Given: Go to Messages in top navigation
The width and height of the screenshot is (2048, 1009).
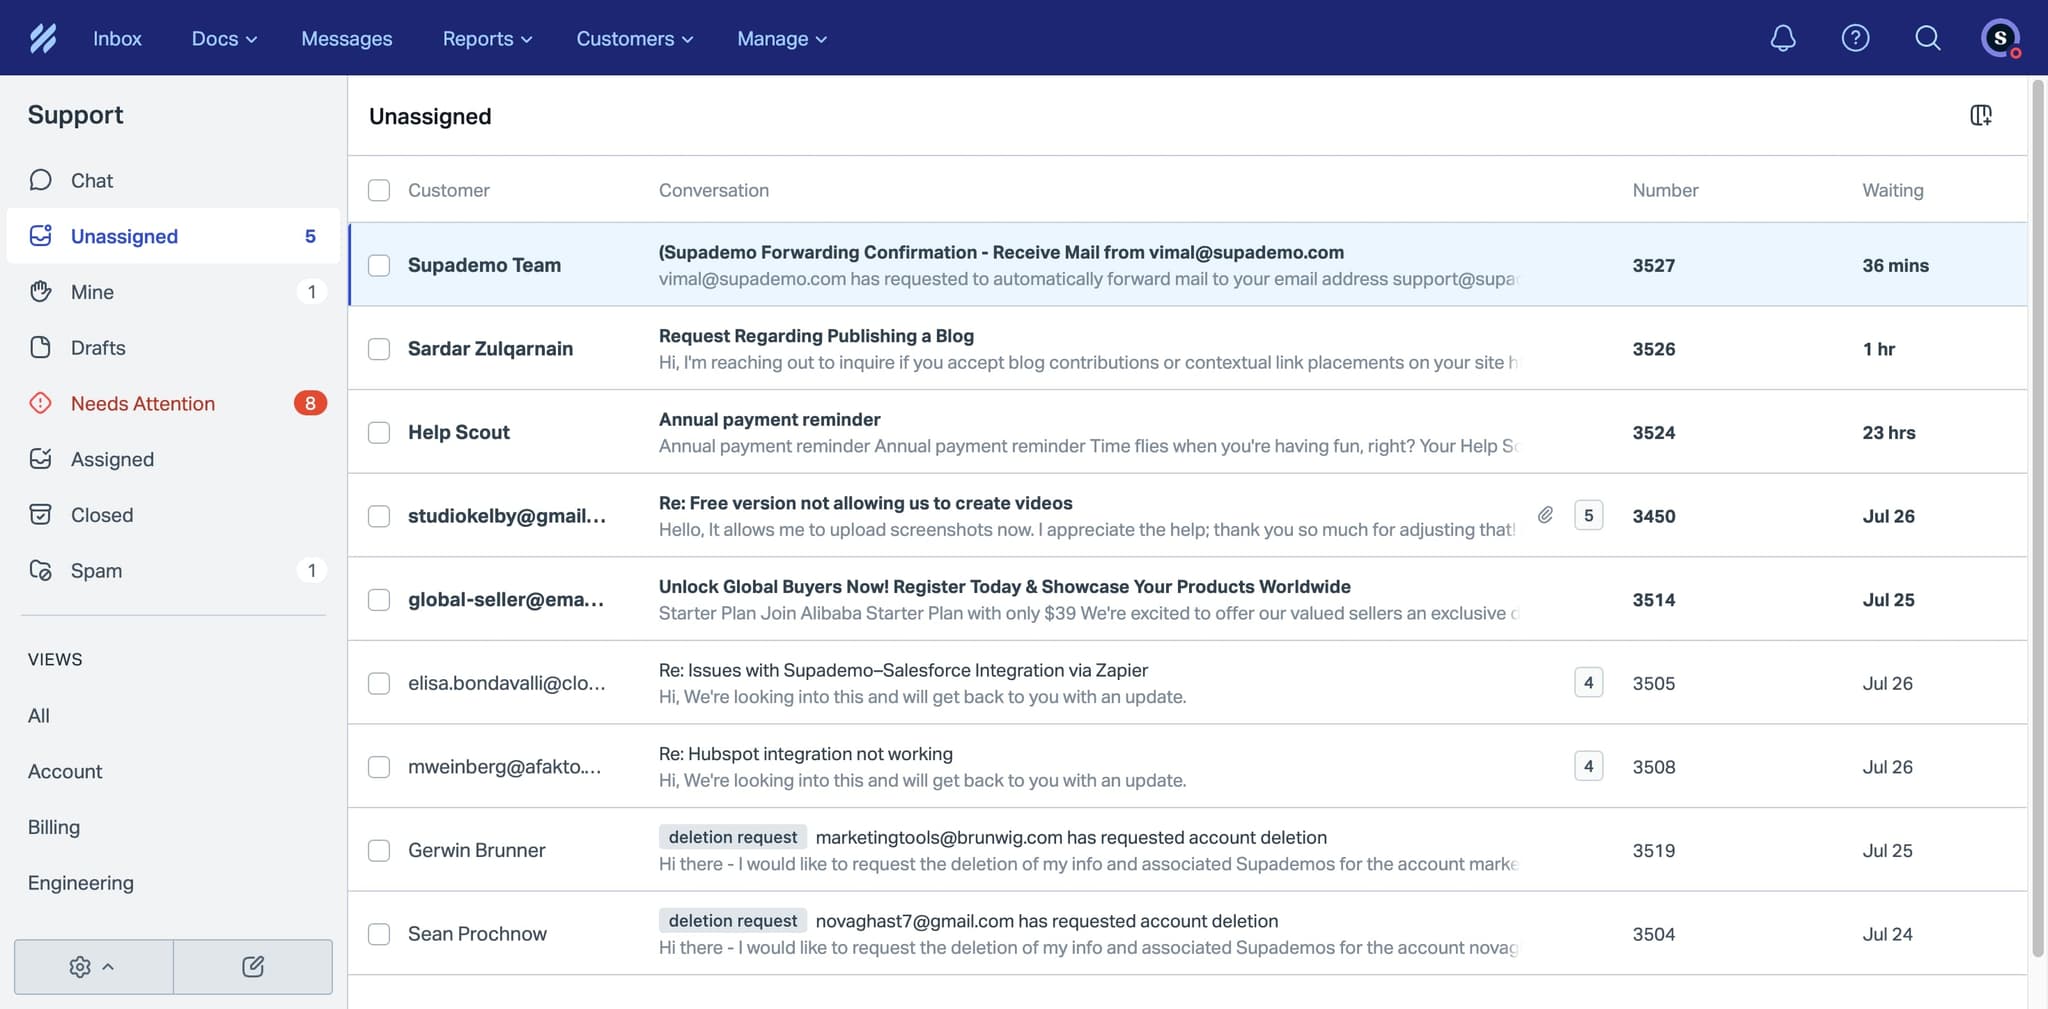Looking at the screenshot, I should pyautogui.click(x=346, y=38).
